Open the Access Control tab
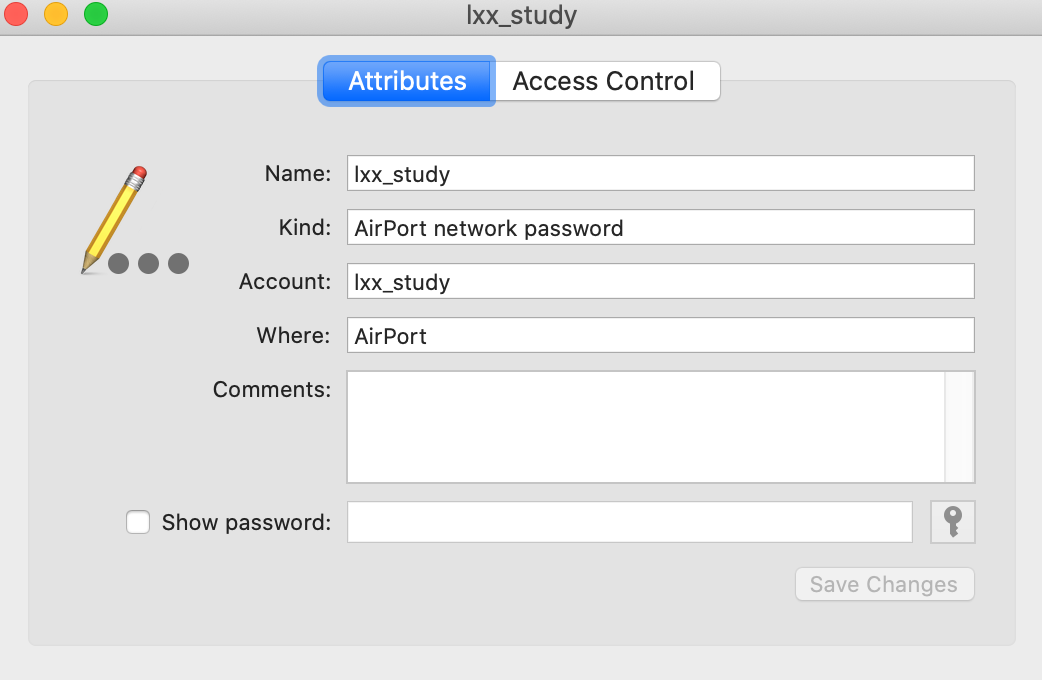Screen dimensions: 1042x680 pos(603,81)
